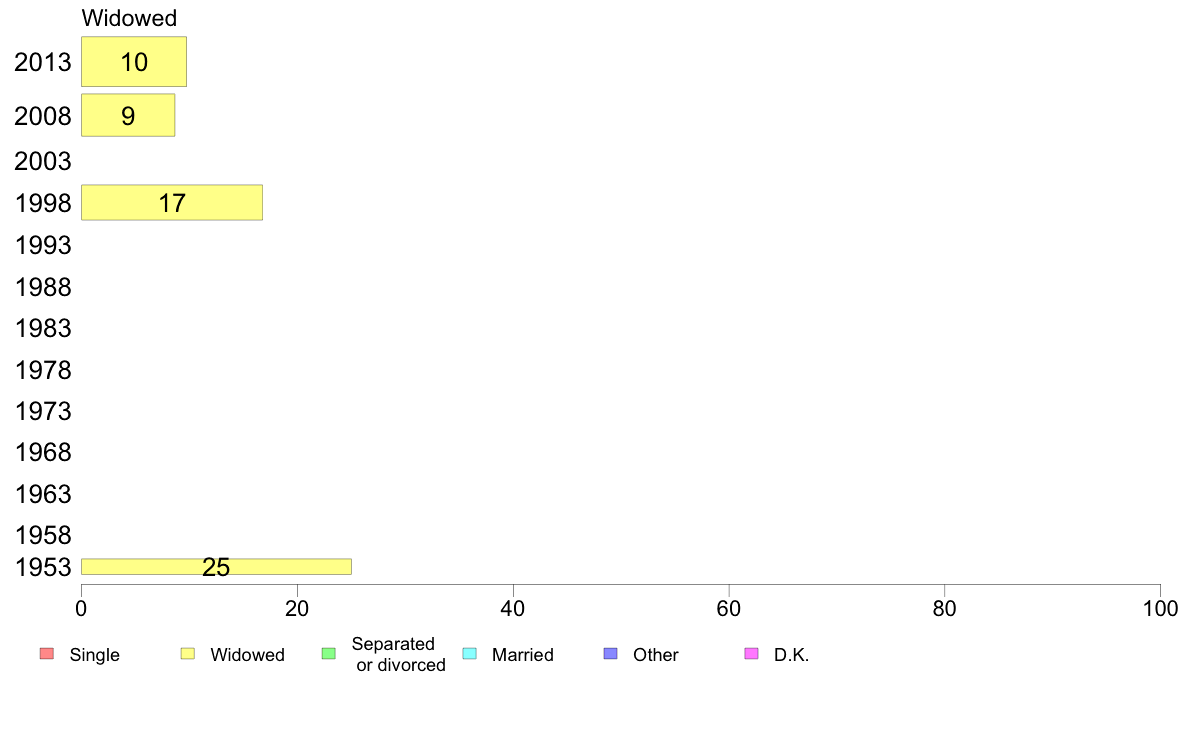Screen dimensions: 1188x736
Task: Click the green Separated or divorced swatch
Action: (x=329, y=653)
